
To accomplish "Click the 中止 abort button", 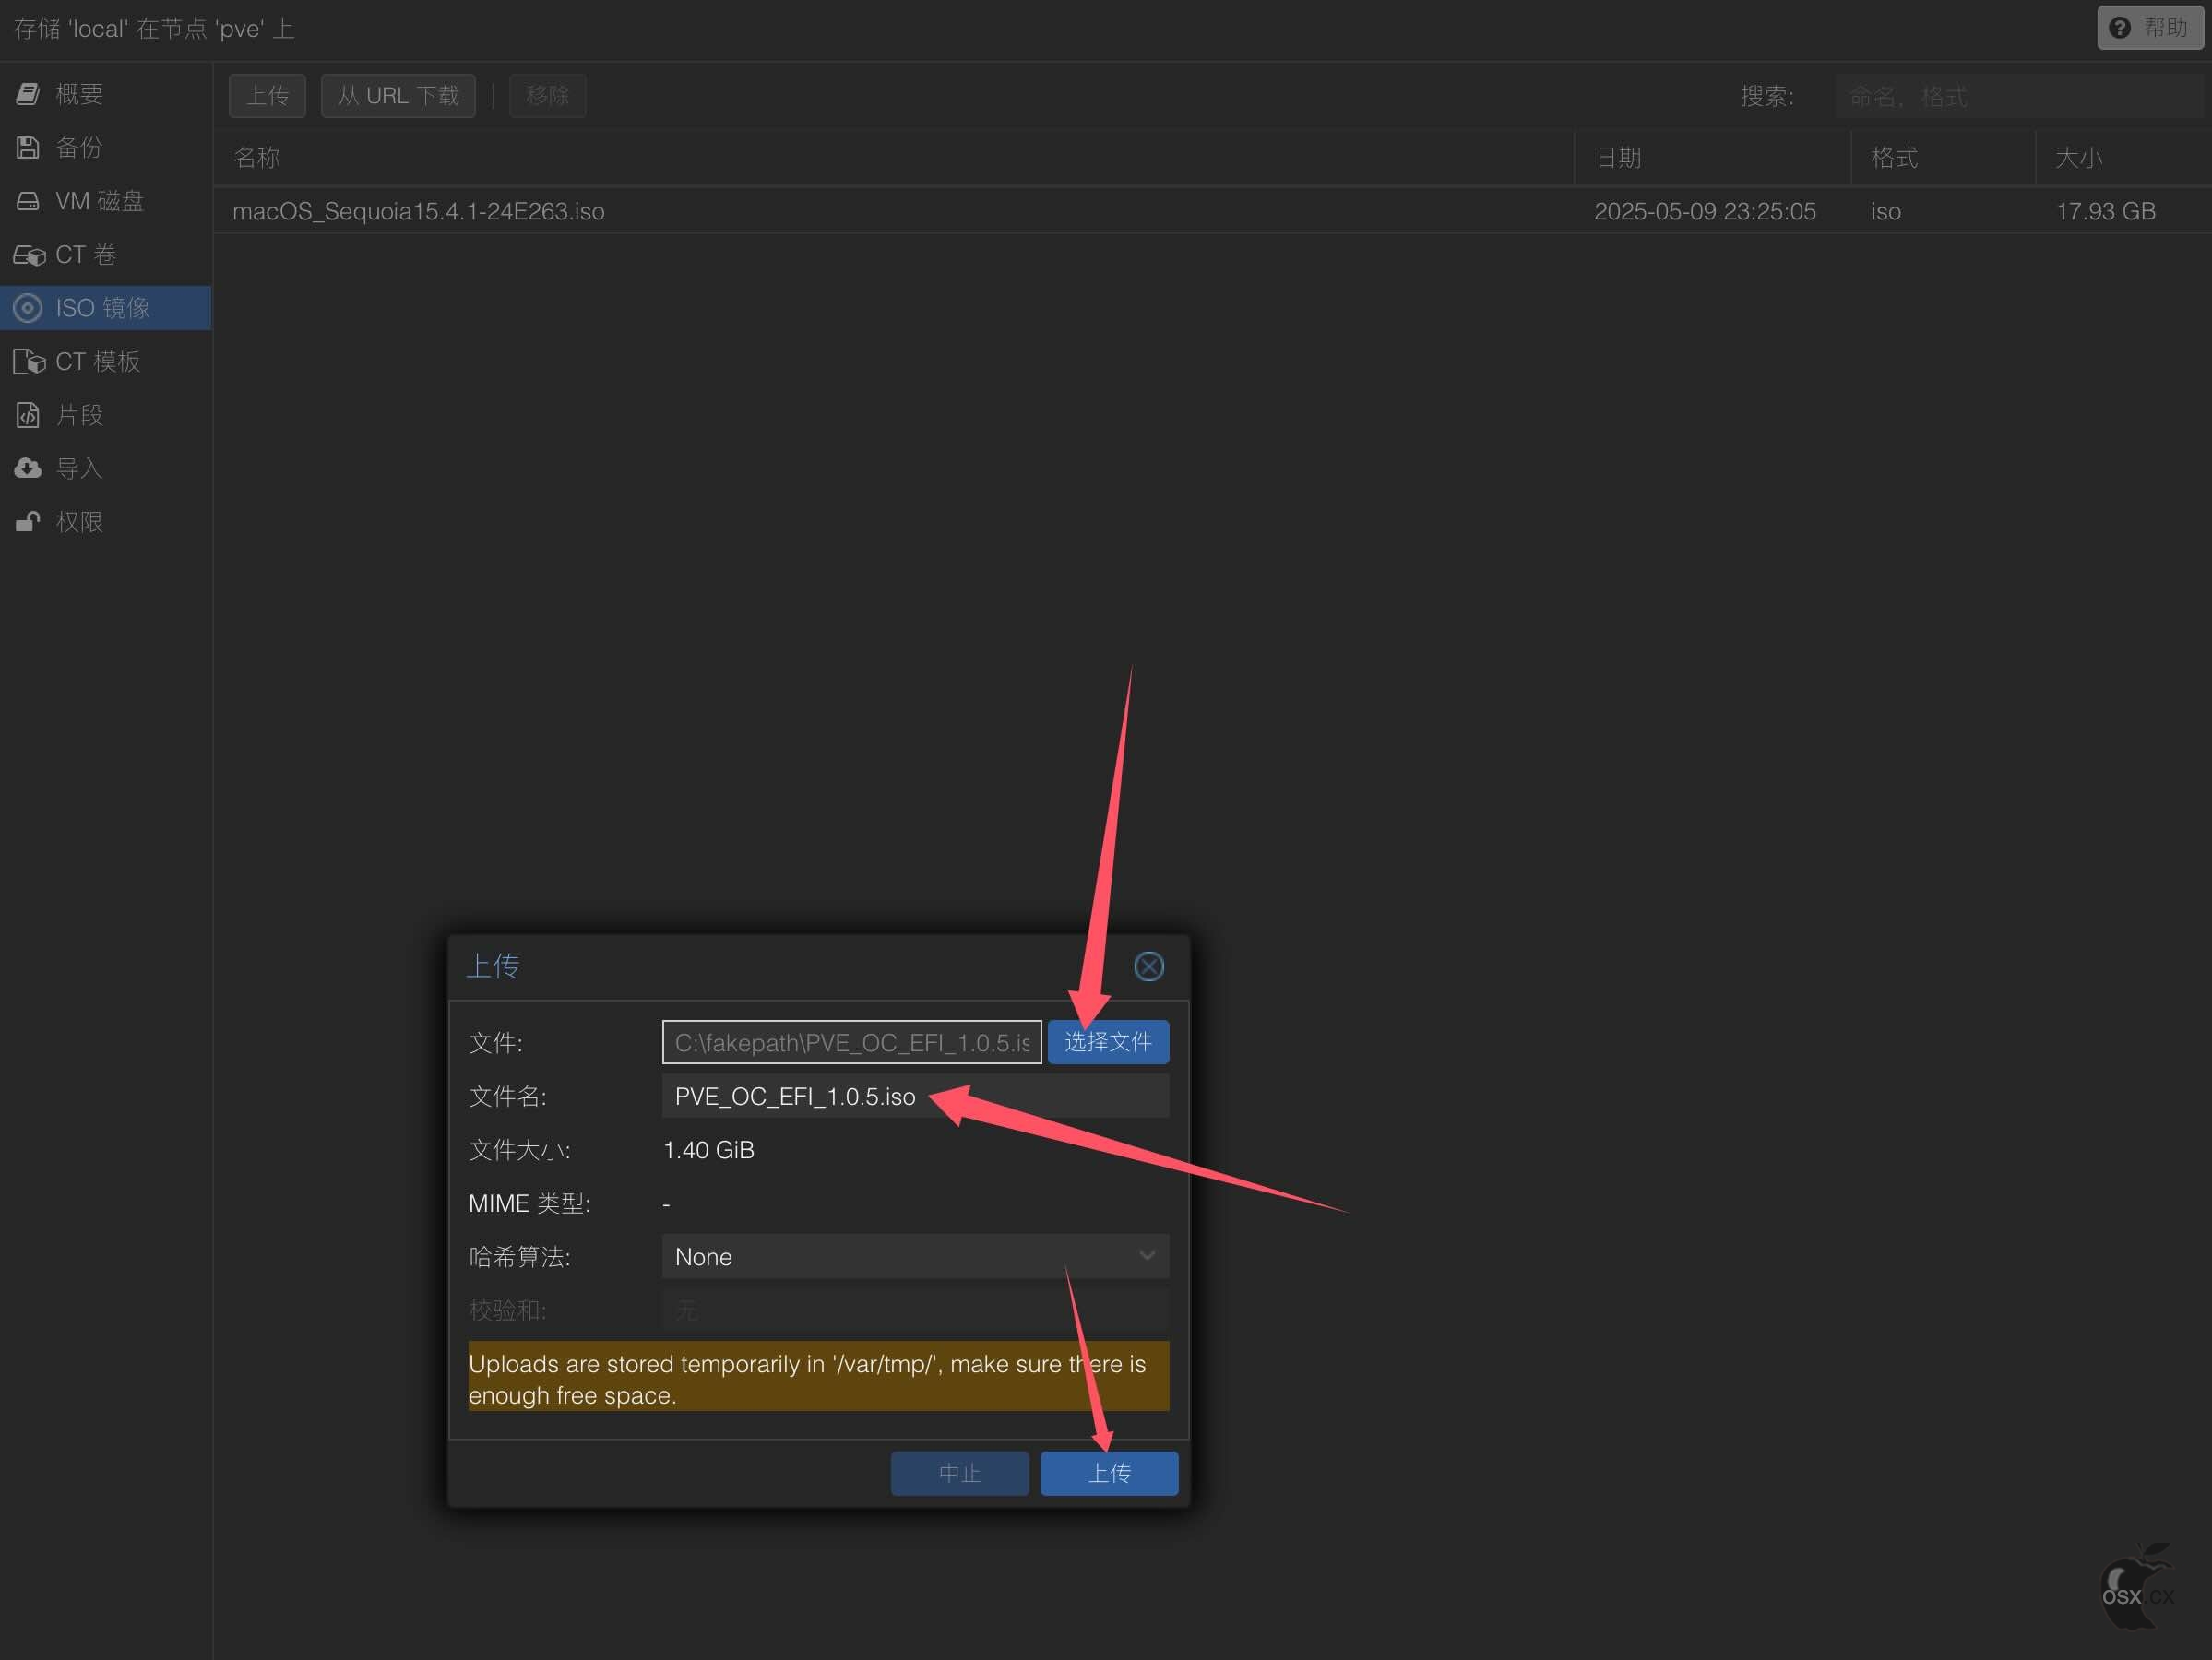I will pos(959,1473).
